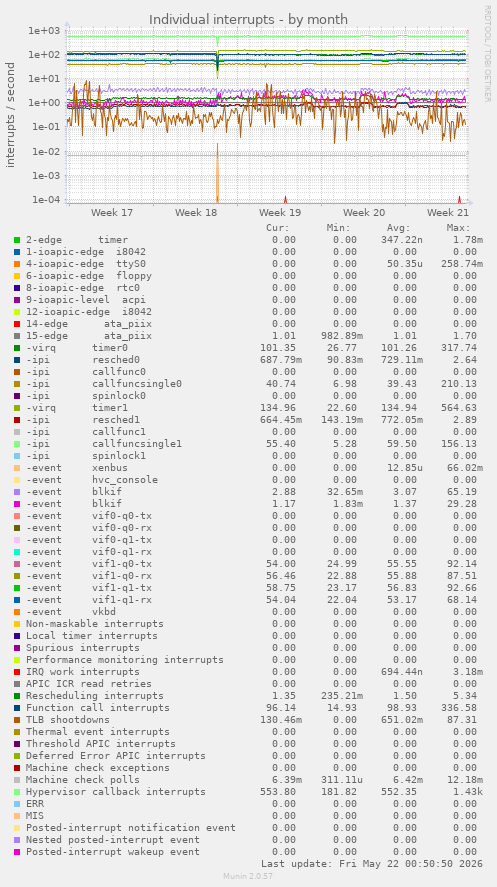Click the Function call interrupts legend label
This screenshot has width=497, height=887.
point(98,708)
